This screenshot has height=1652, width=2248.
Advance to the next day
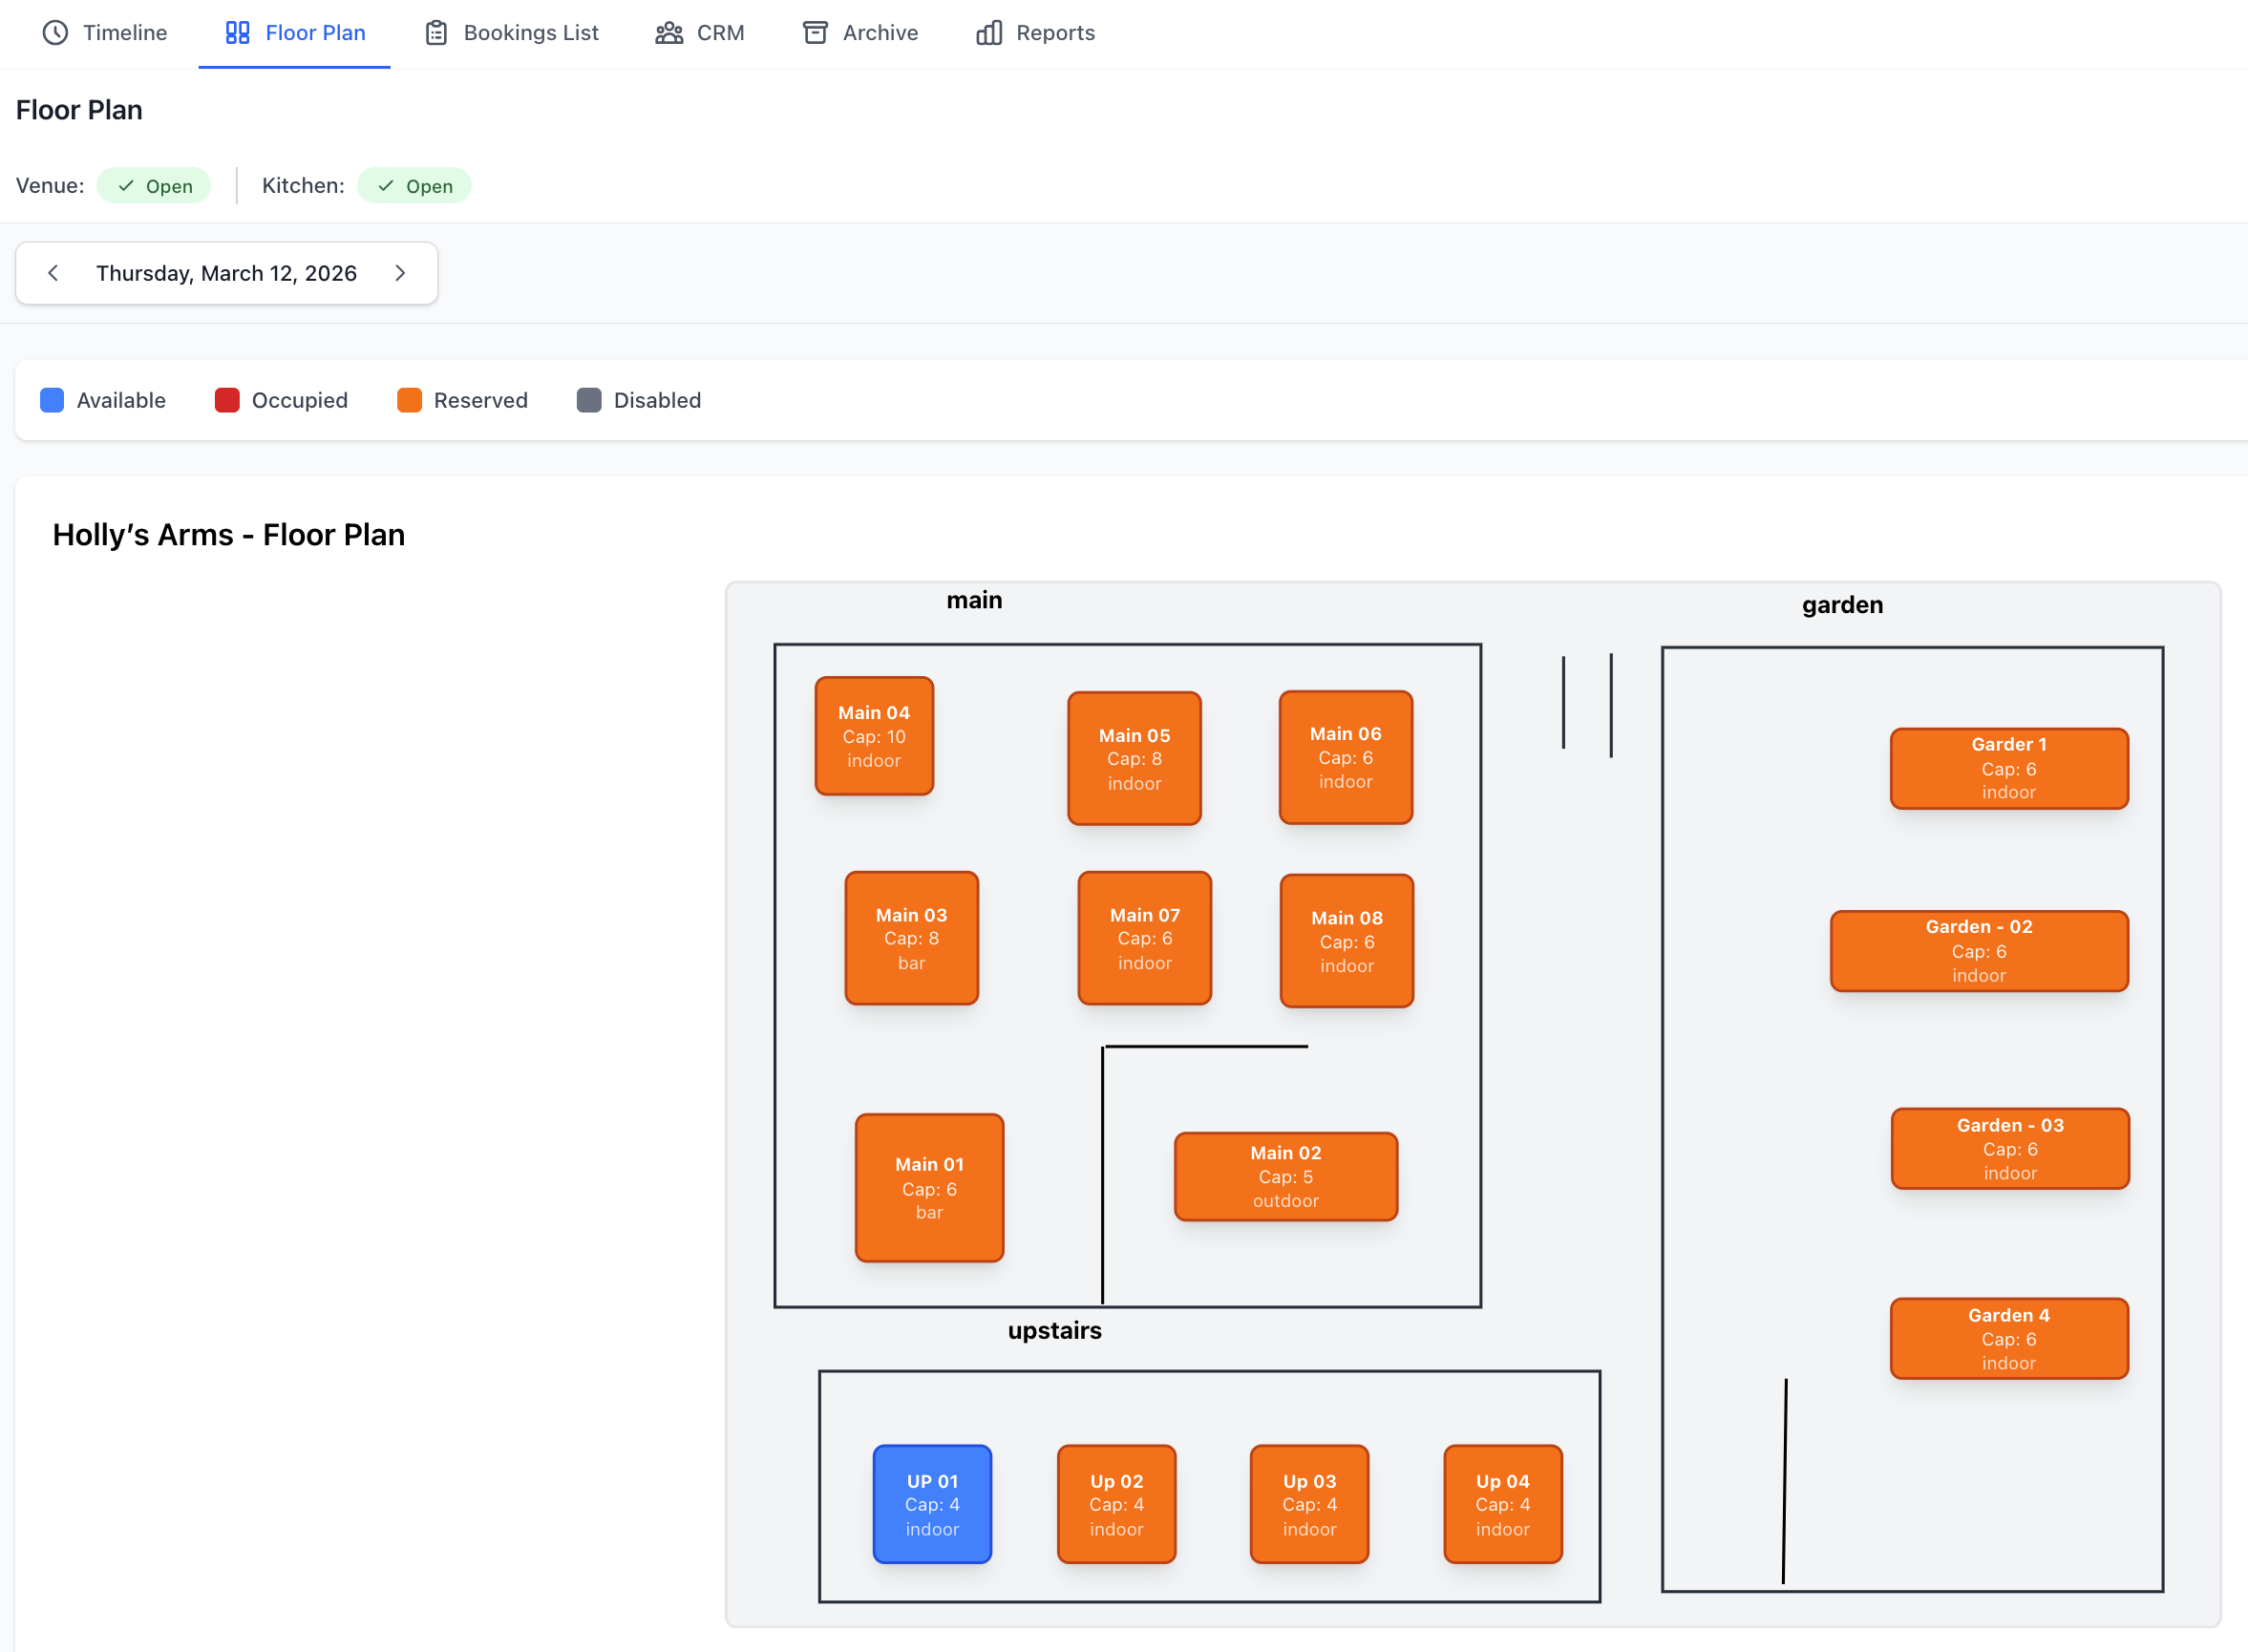[400, 273]
